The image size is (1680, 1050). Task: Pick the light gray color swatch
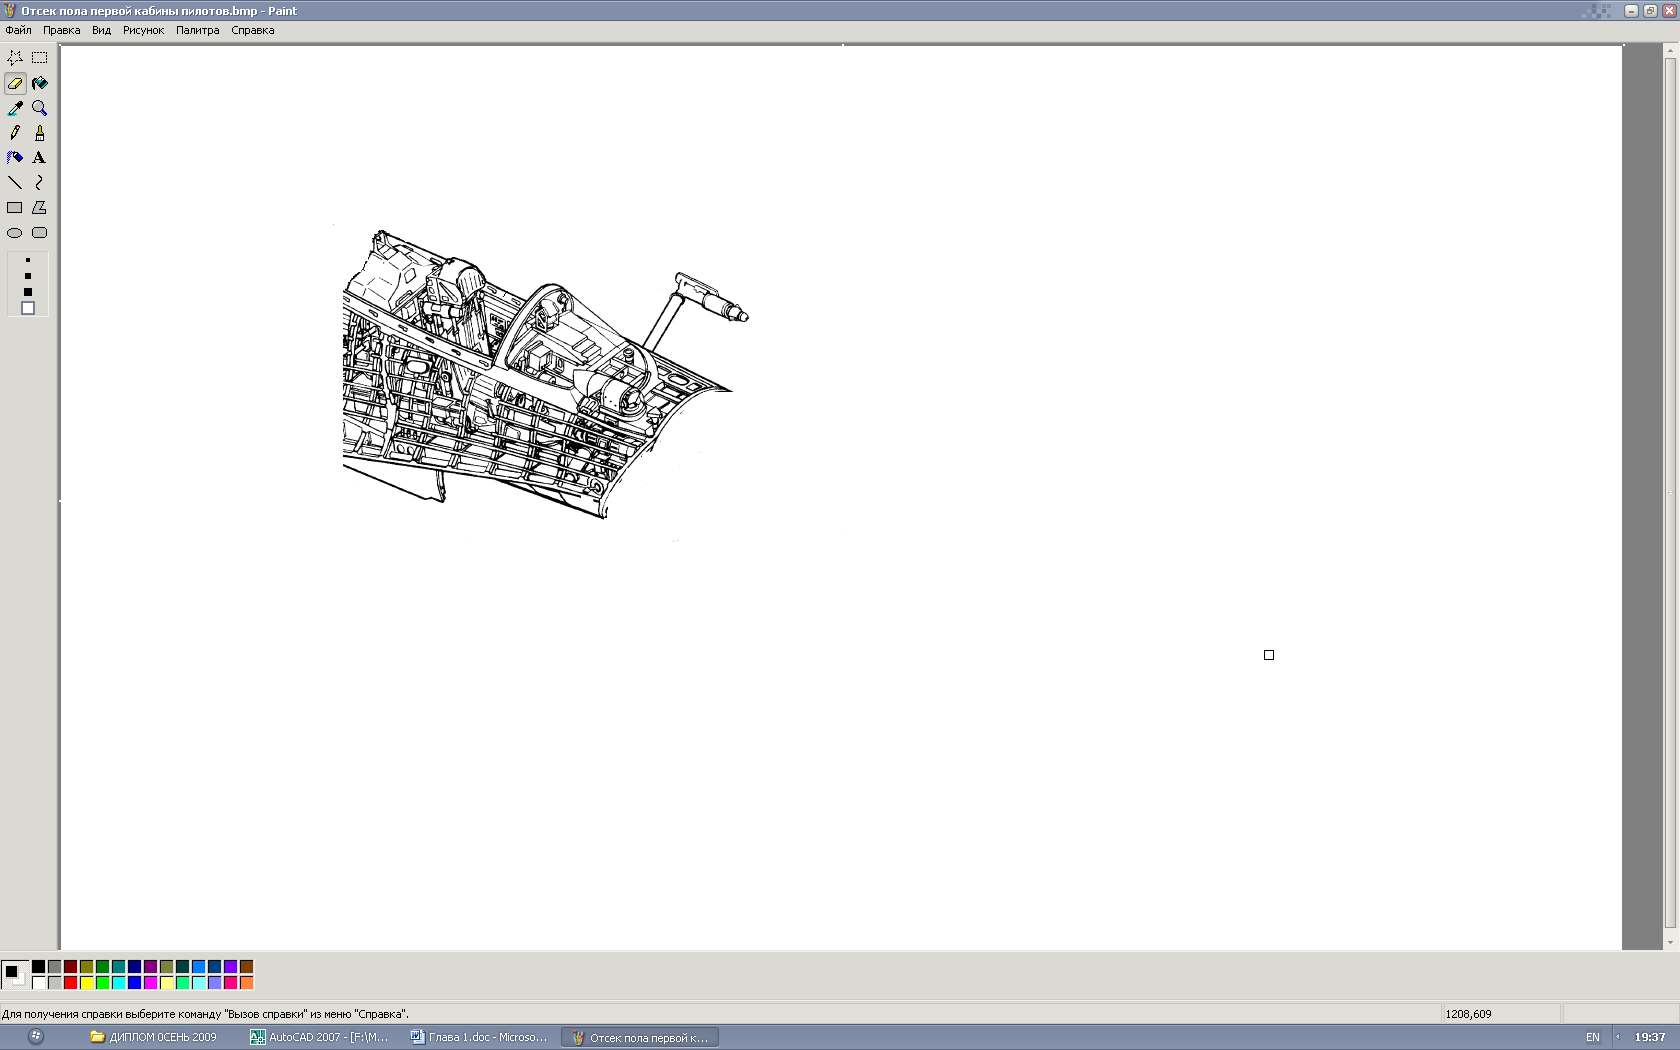pos(55,983)
